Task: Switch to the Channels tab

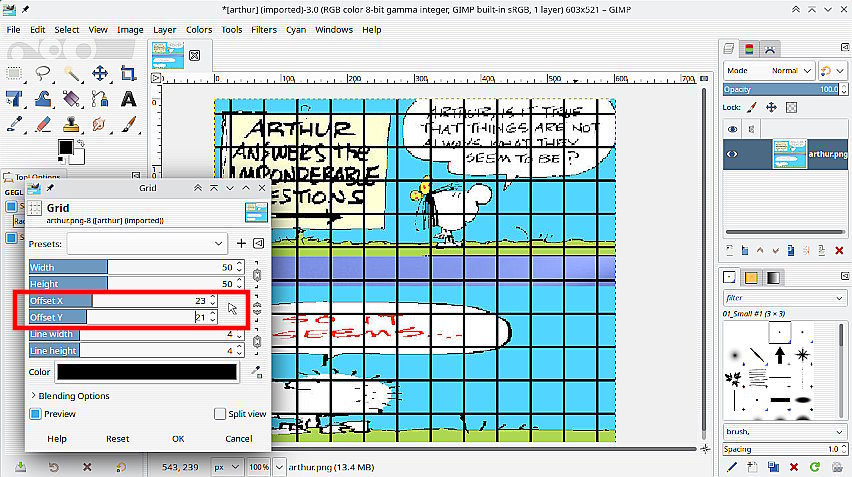Action: [x=749, y=49]
